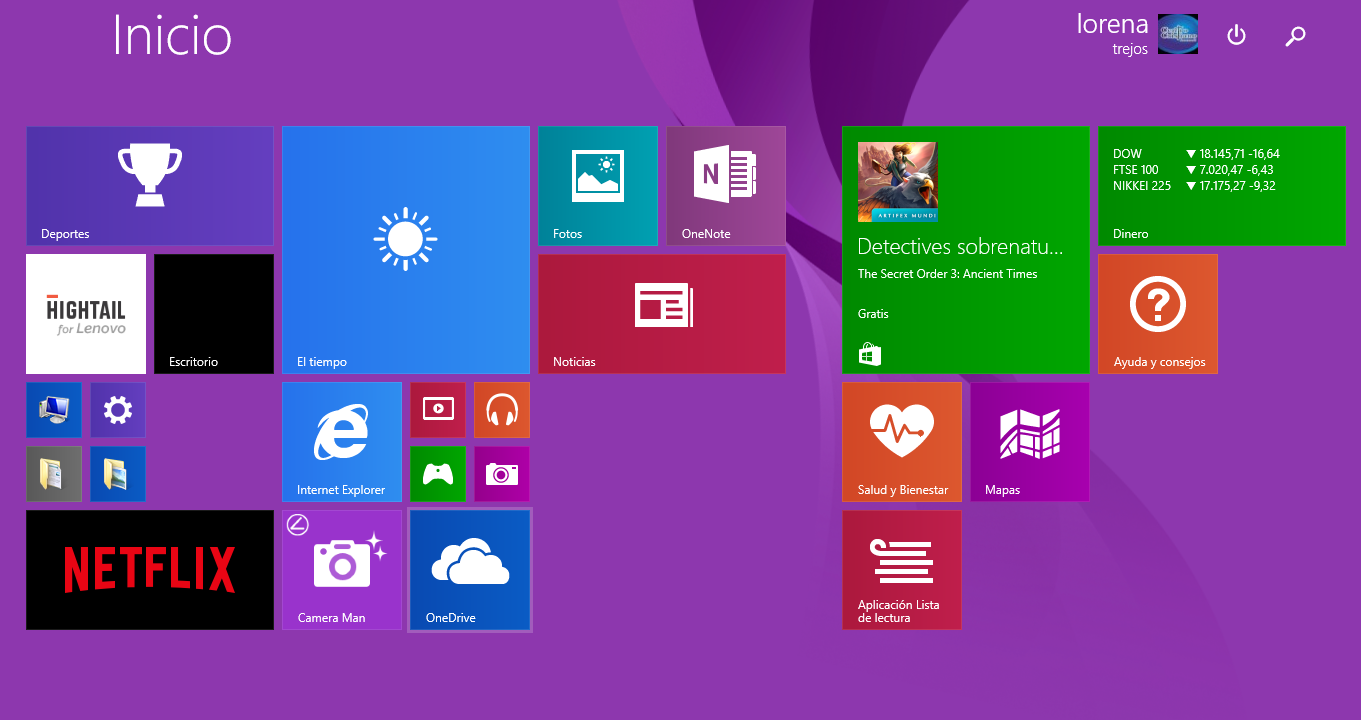Click 'The Secret Order 3: Ancient Times' text
Screen dimensions: 1361x720
pyautogui.click(x=948, y=274)
